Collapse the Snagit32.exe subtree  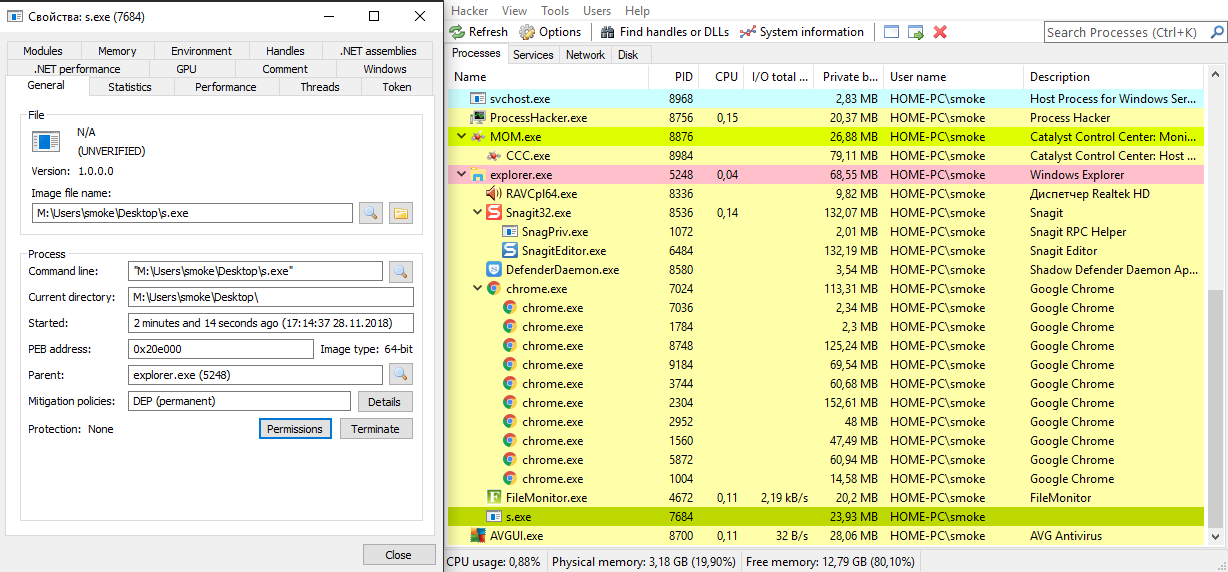point(477,213)
